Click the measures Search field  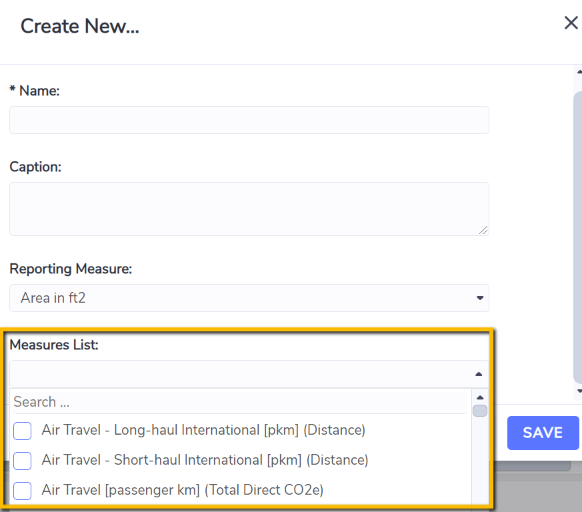[x=240, y=402]
